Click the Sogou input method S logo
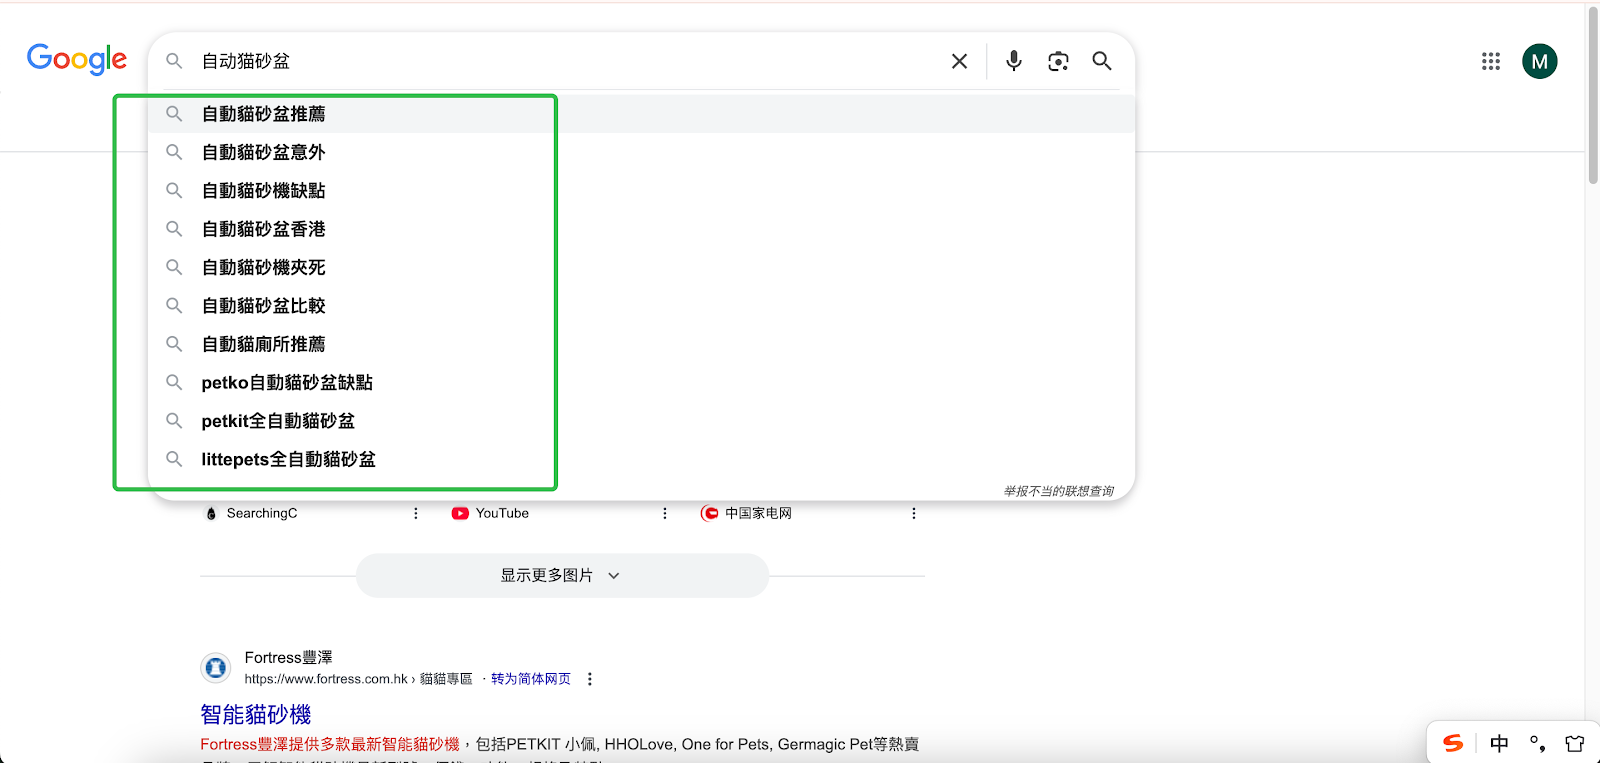This screenshot has height=763, width=1600. (x=1453, y=743)
